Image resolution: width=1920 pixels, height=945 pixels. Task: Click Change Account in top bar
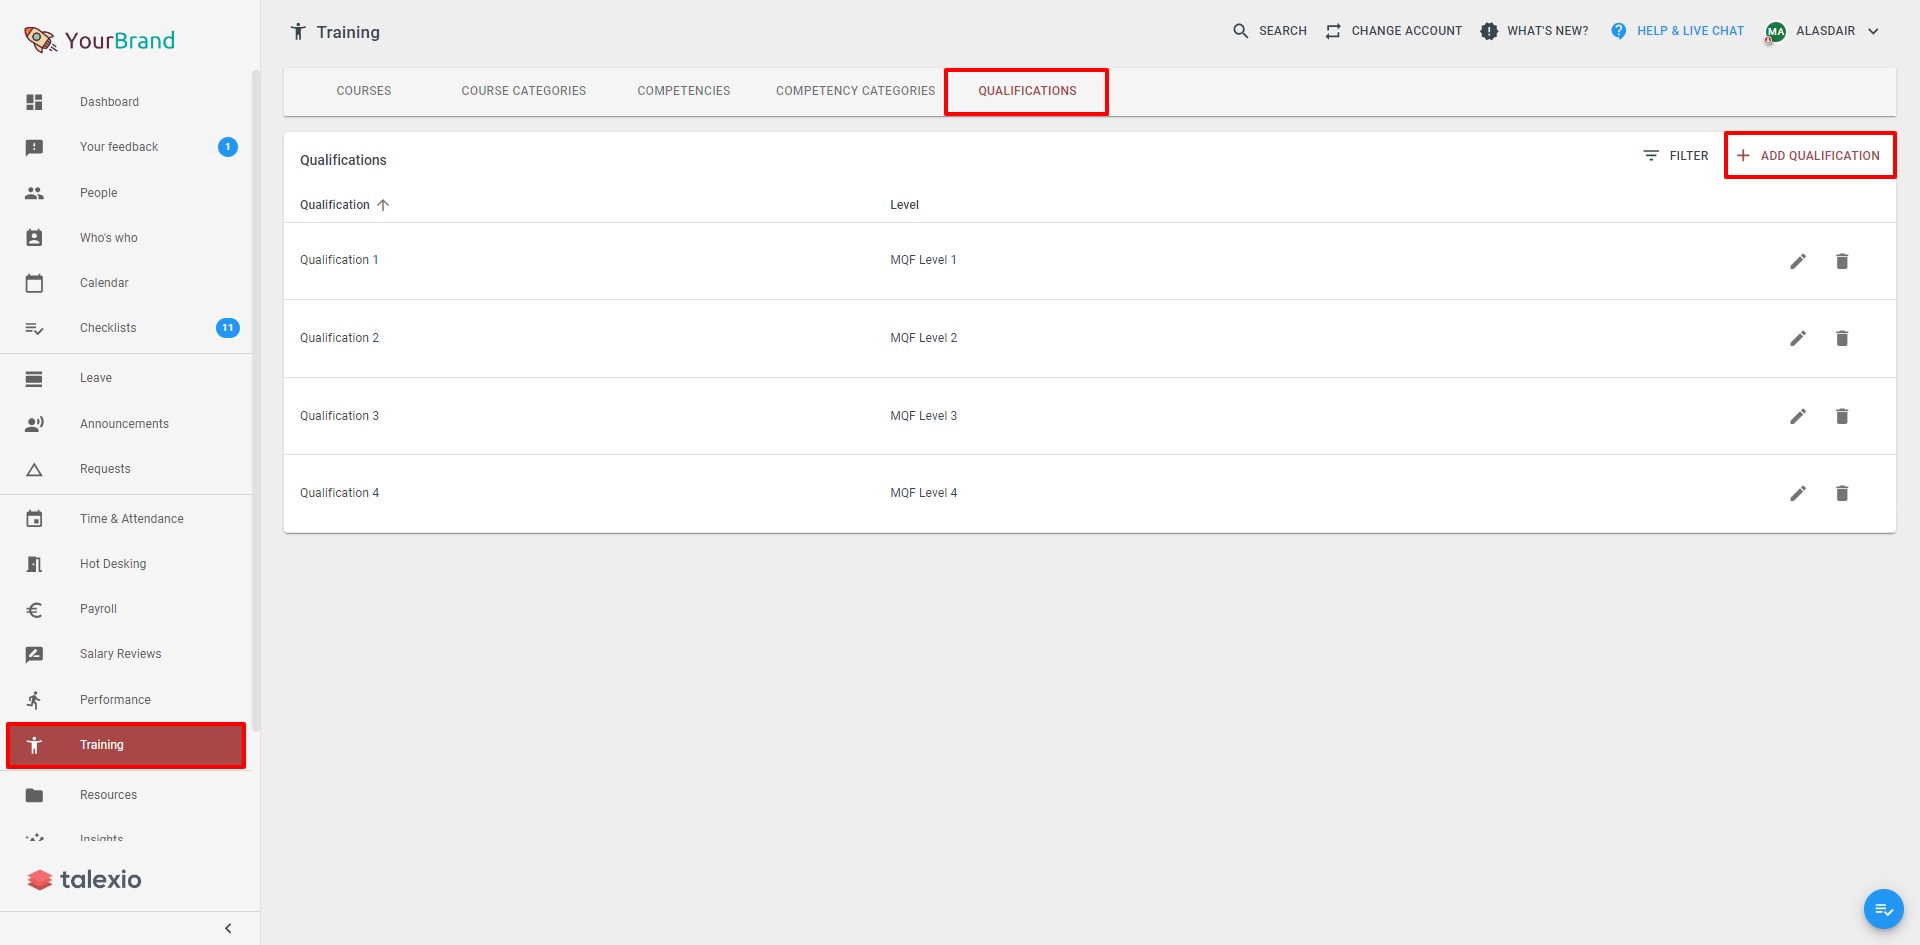coord(1393,31)
